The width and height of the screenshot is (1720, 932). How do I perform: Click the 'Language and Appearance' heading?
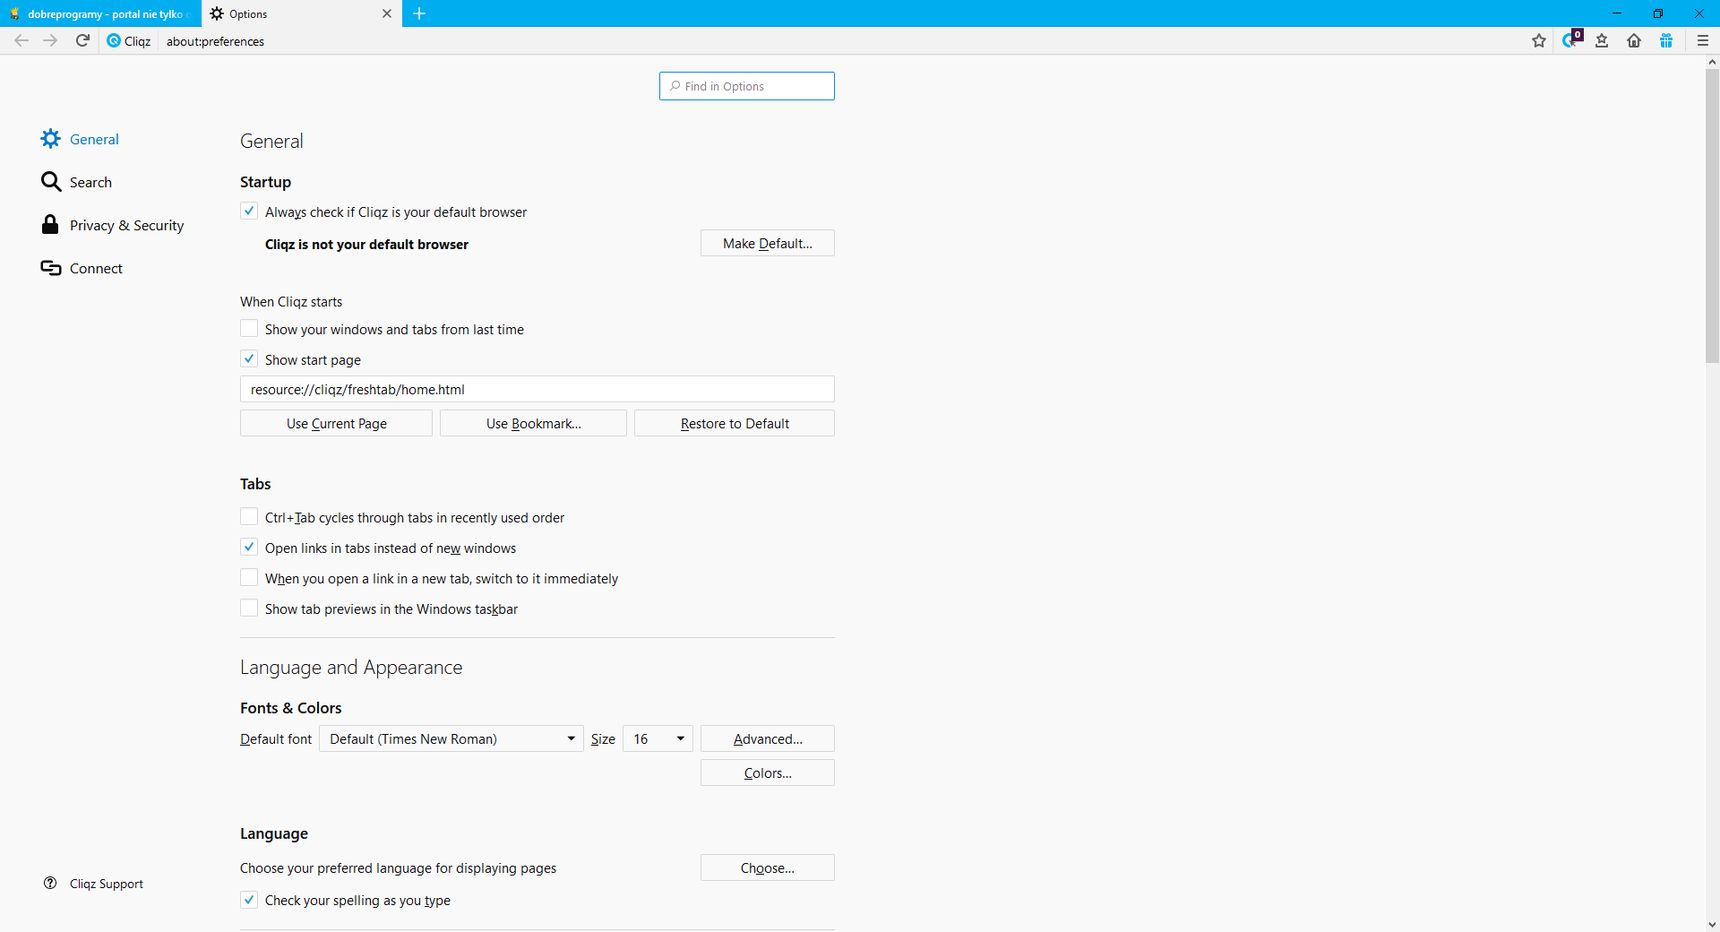[x=351, y=667]
